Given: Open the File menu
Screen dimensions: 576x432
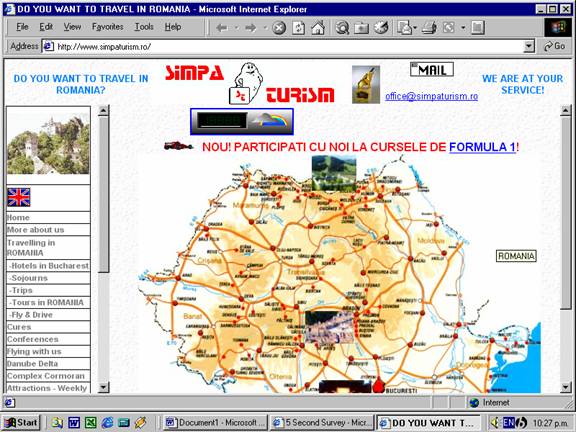Looking at the screenshot, I should coord(22,27).
